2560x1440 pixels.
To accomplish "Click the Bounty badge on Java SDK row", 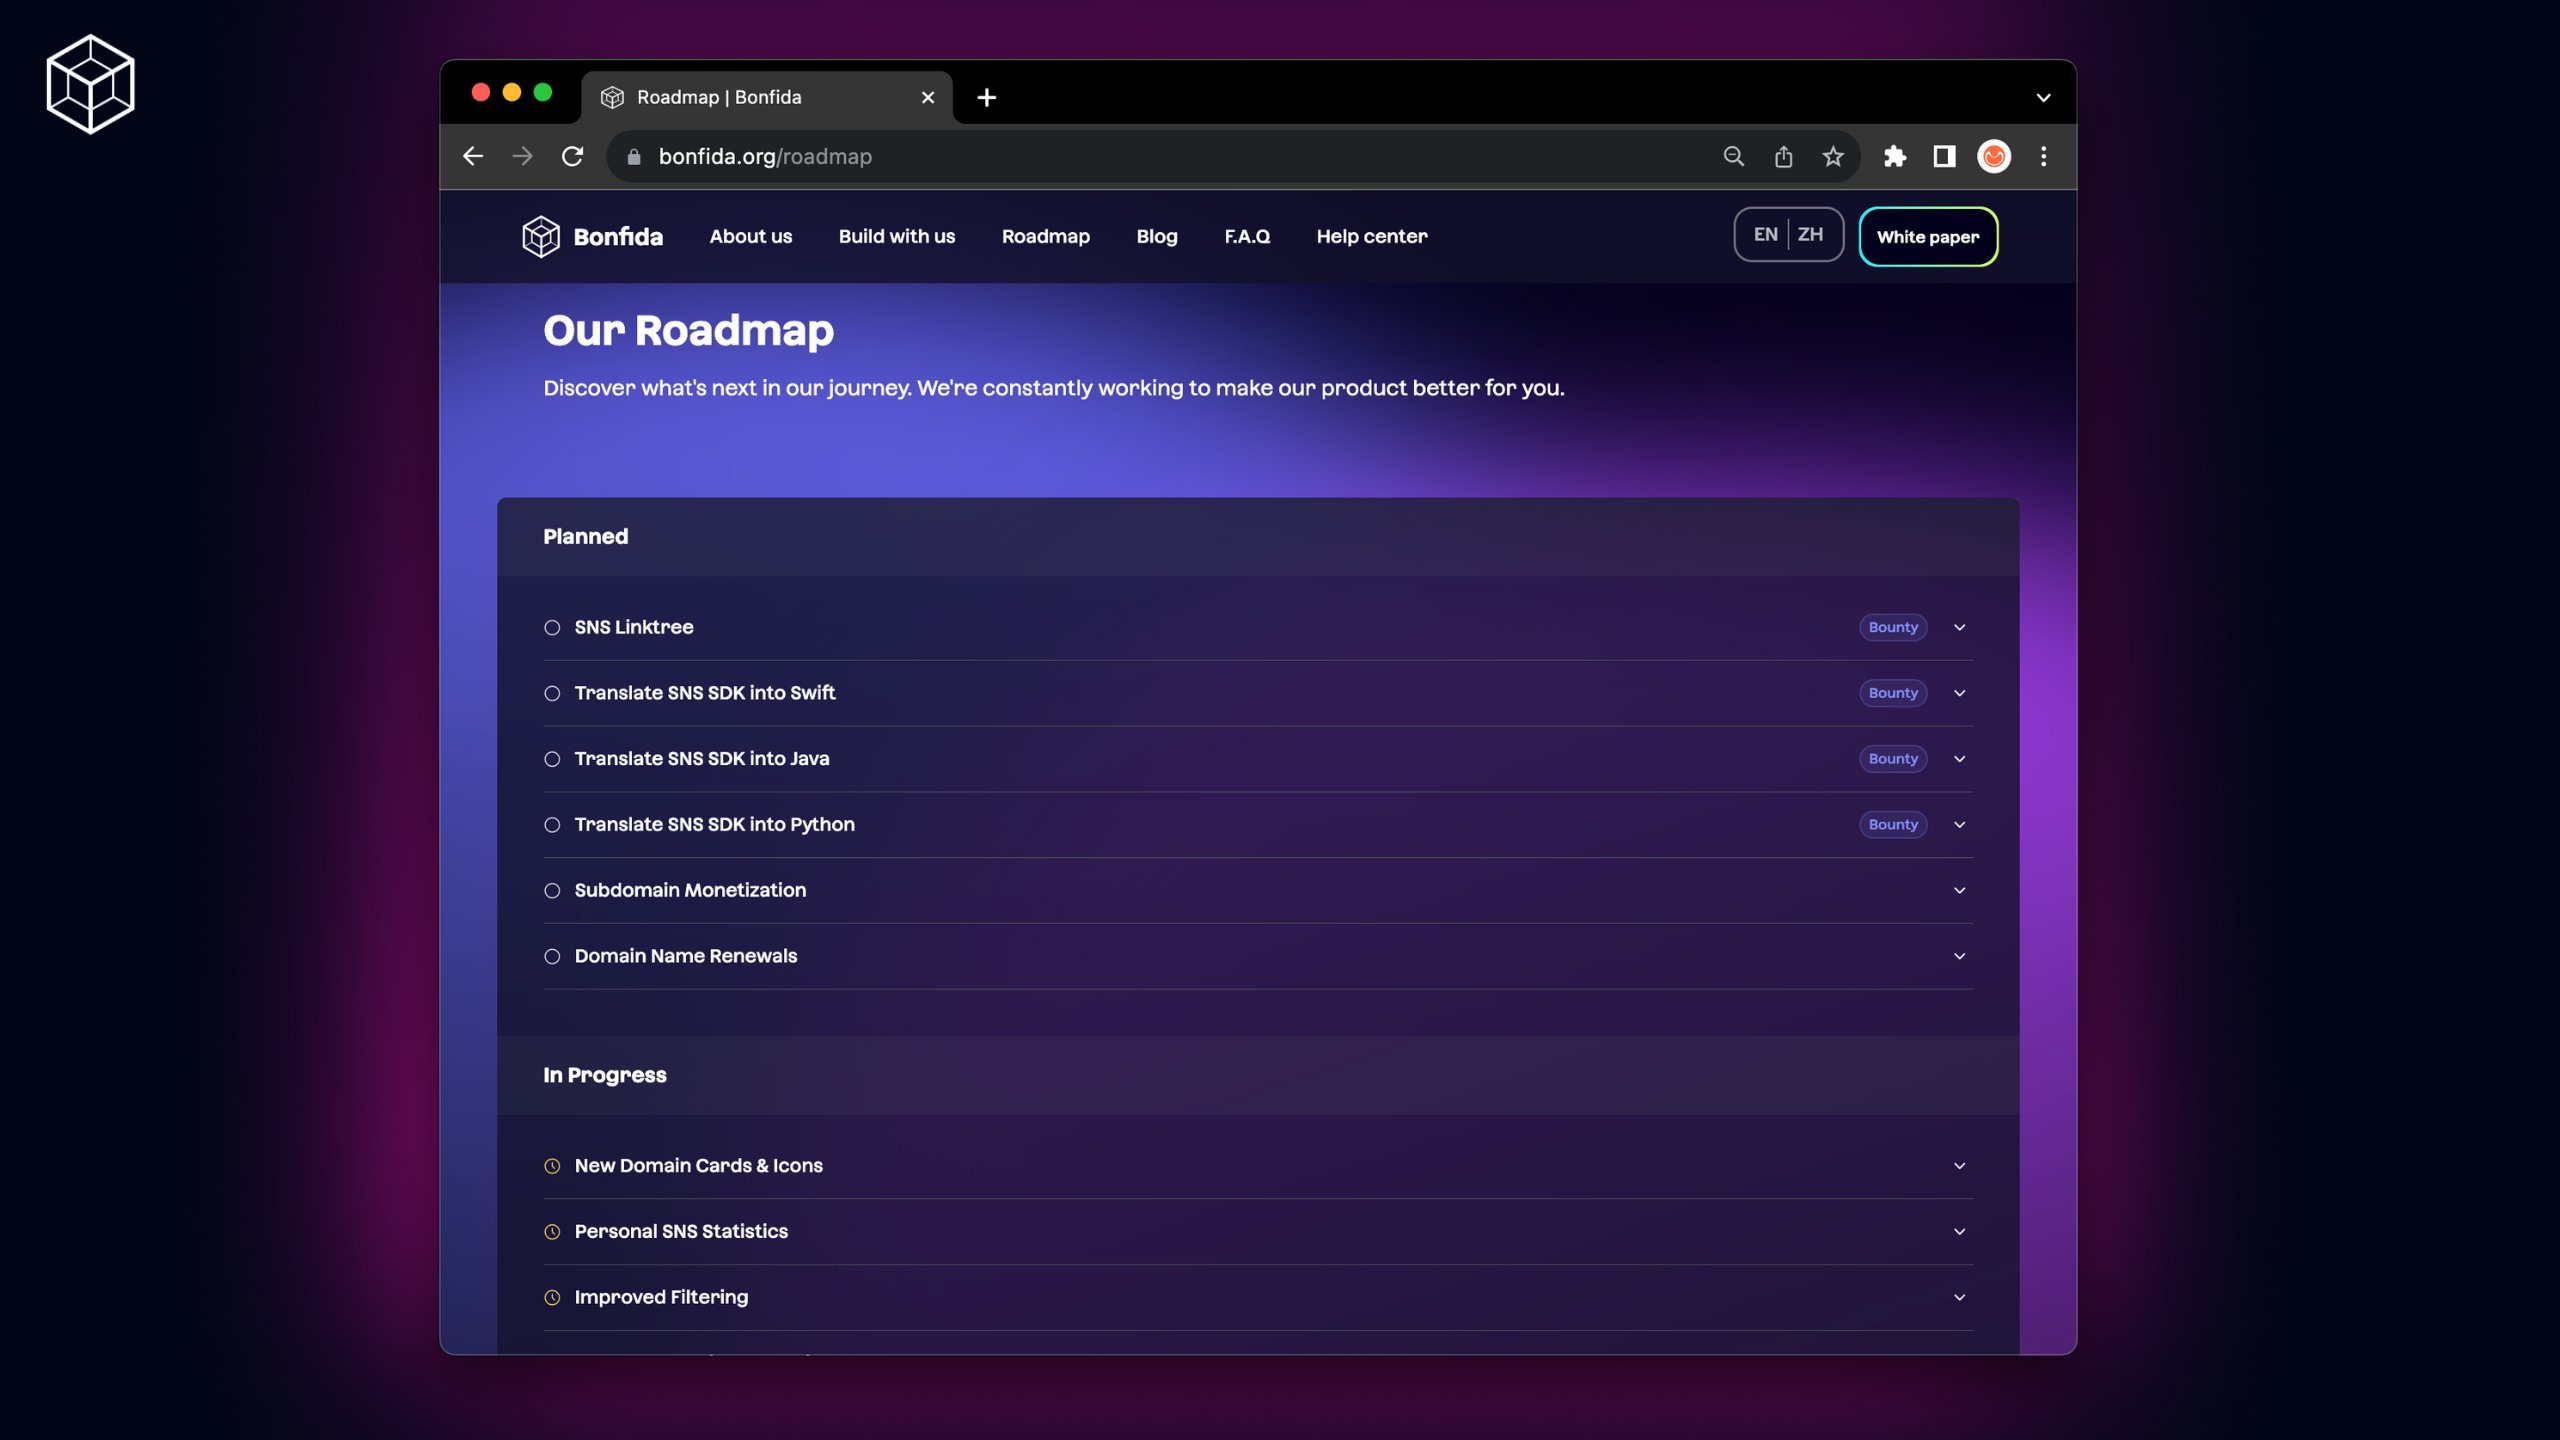I will (1892, 759).
